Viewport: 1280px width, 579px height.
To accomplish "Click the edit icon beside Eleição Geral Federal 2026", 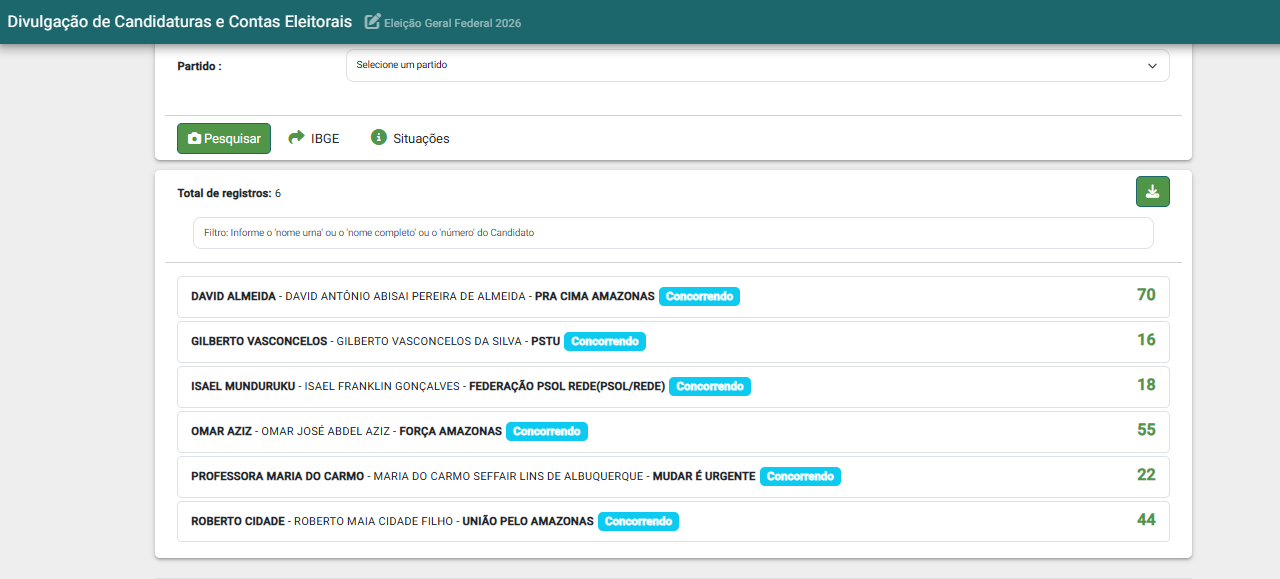I will [372, 22].
